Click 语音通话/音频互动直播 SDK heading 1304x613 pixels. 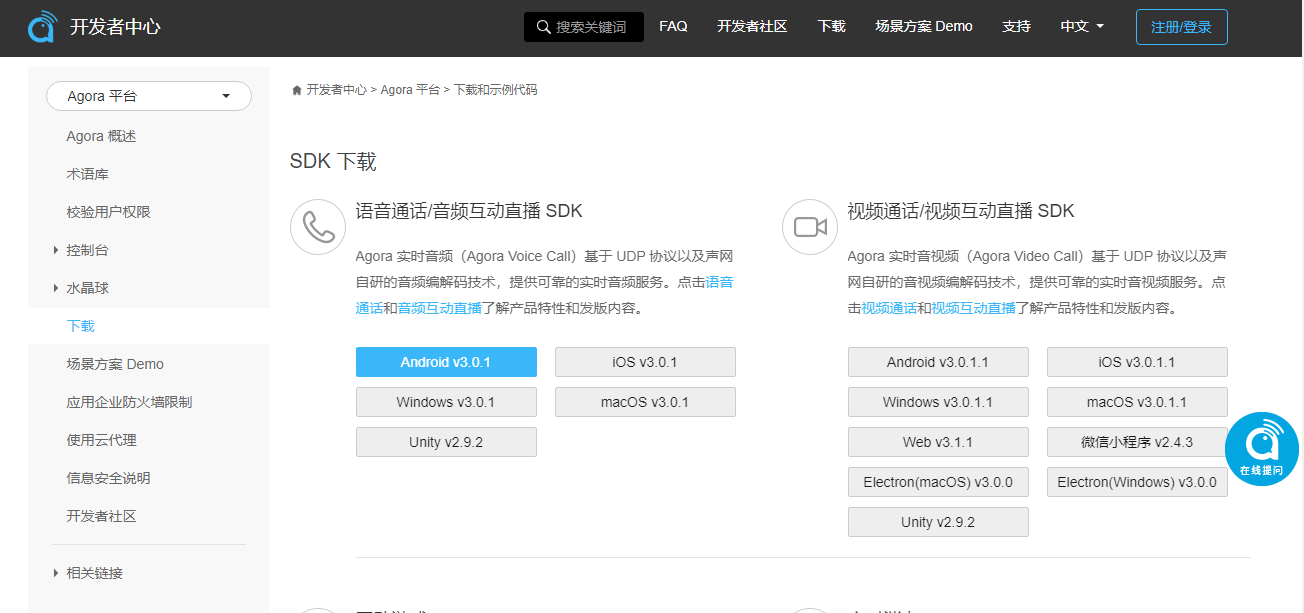[469, 211]
